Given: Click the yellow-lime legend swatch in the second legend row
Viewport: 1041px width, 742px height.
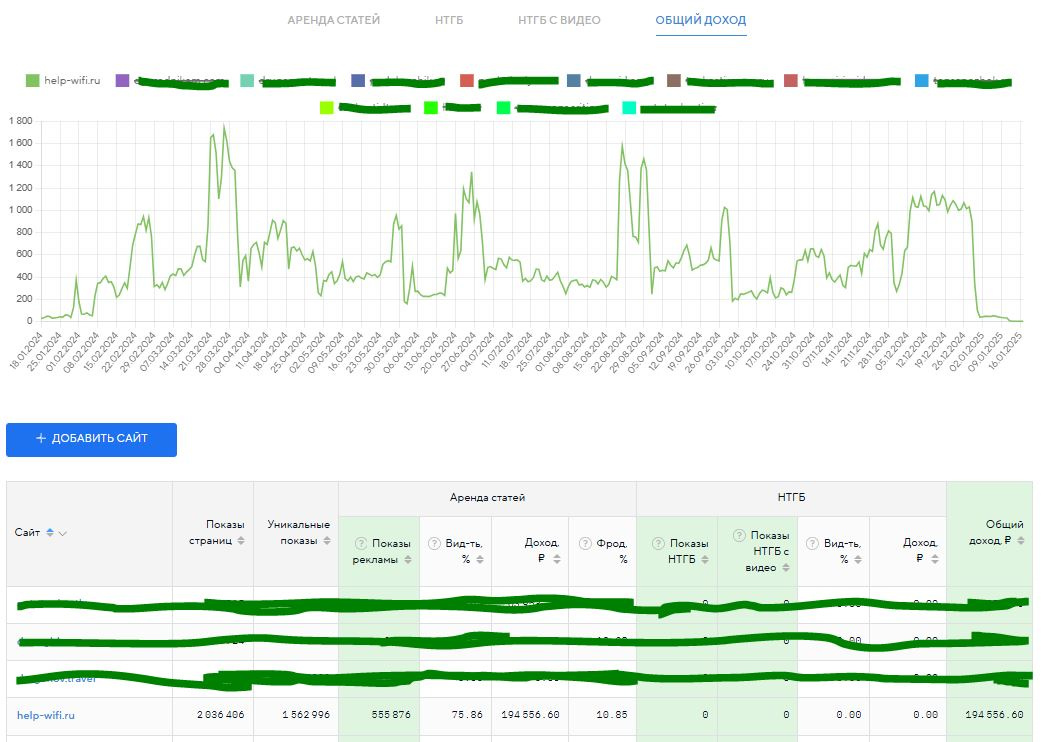Looking at the screenshot, I should (326, 108).
